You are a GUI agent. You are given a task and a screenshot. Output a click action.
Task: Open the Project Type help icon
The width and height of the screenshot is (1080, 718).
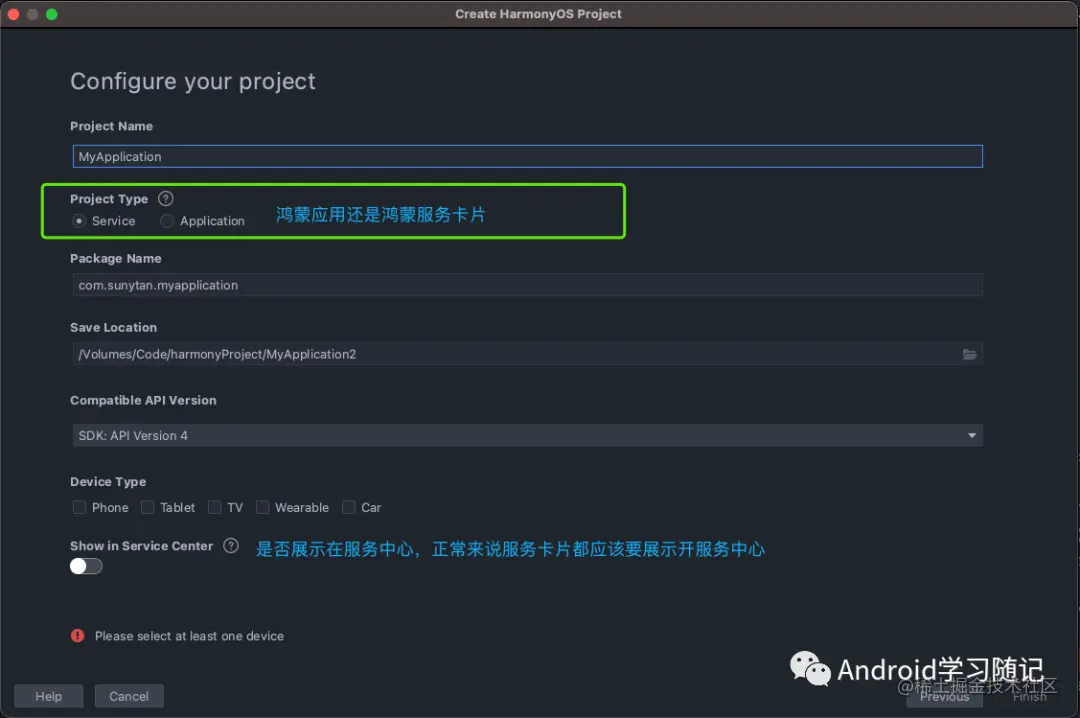[165, 198]
